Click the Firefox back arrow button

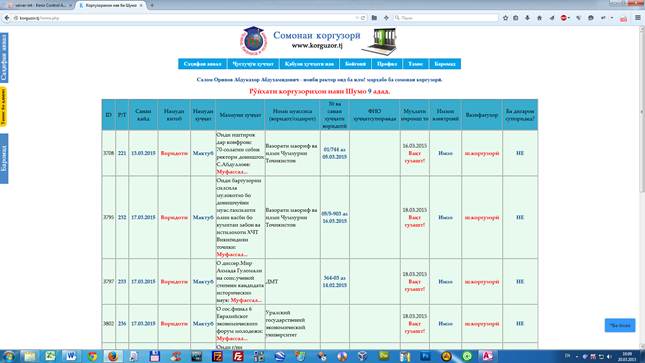coord(7,18)
